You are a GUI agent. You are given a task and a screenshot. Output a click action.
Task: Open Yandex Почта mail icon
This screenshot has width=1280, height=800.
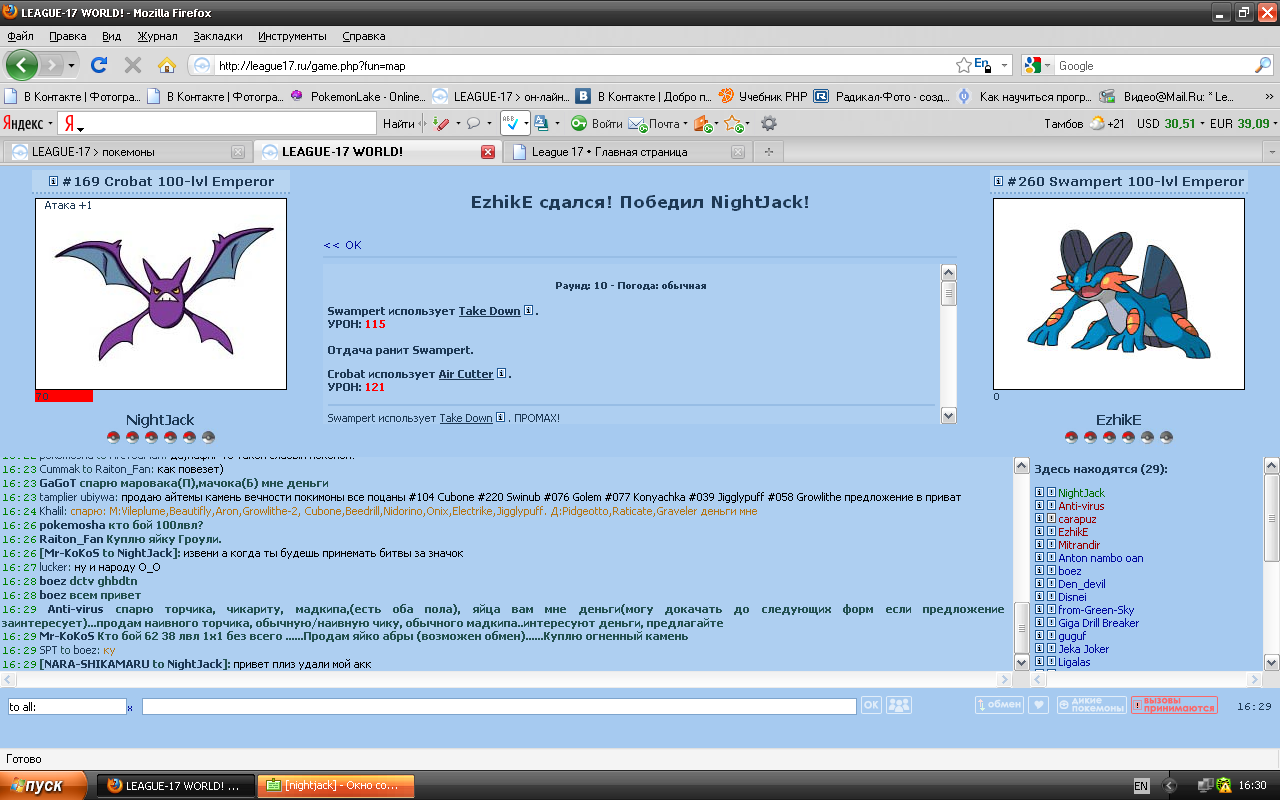pyautogui.click(x=636, y=124)
